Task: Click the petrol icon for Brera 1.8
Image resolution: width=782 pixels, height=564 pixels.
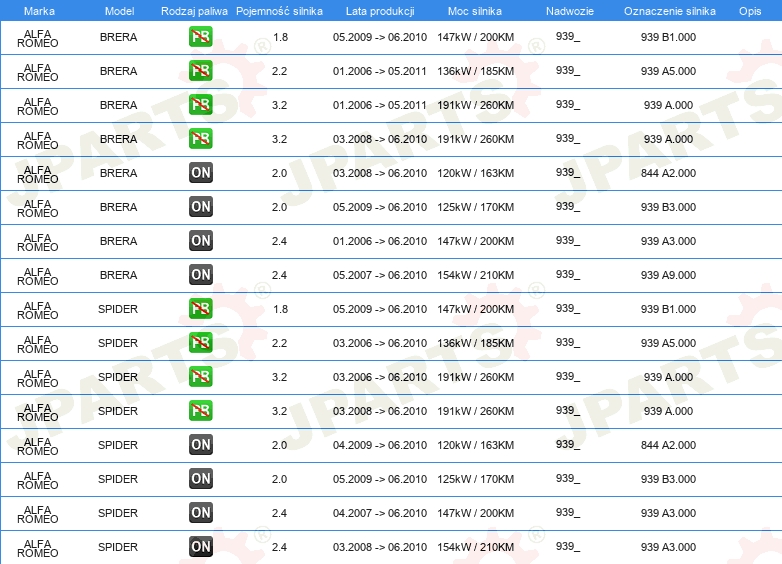Action: pyautogui.click(x=200, y=37)
